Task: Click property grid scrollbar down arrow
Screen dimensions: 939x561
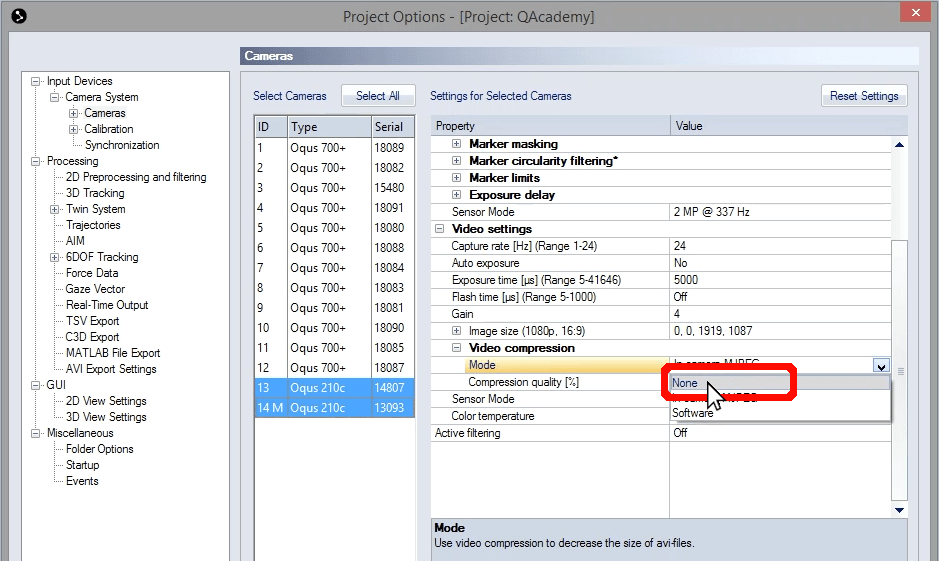Action: (x=899, y=510)
